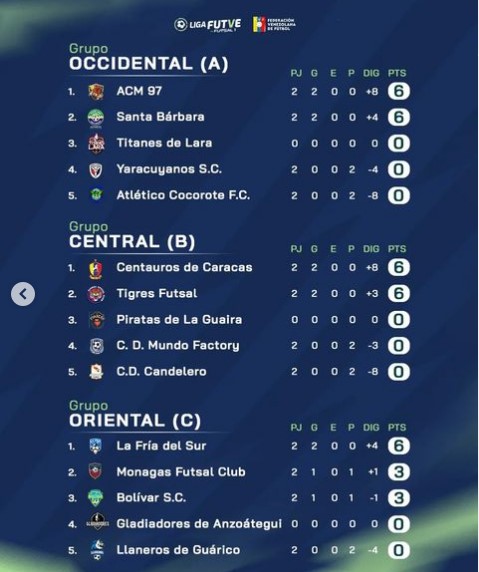Select the Titanes de Lara crest
This screenshot has height=572, width=479.
[96, 144]
